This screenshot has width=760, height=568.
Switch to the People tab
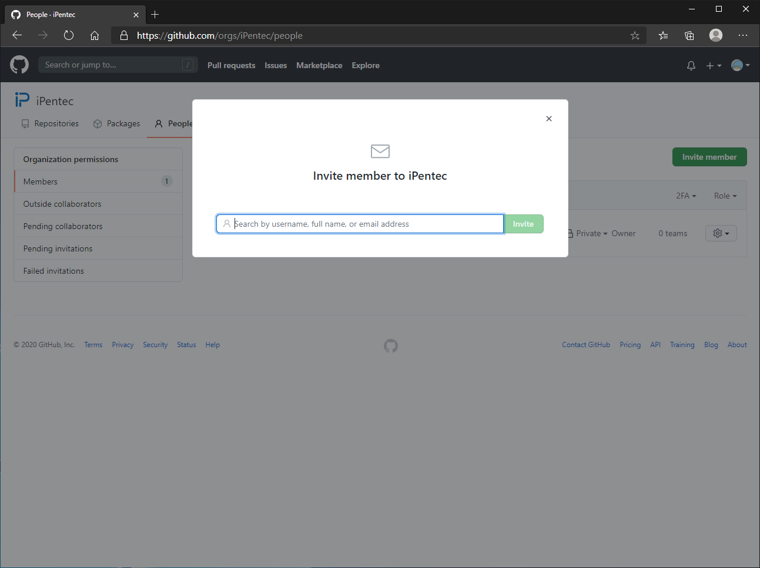[173, 124]
